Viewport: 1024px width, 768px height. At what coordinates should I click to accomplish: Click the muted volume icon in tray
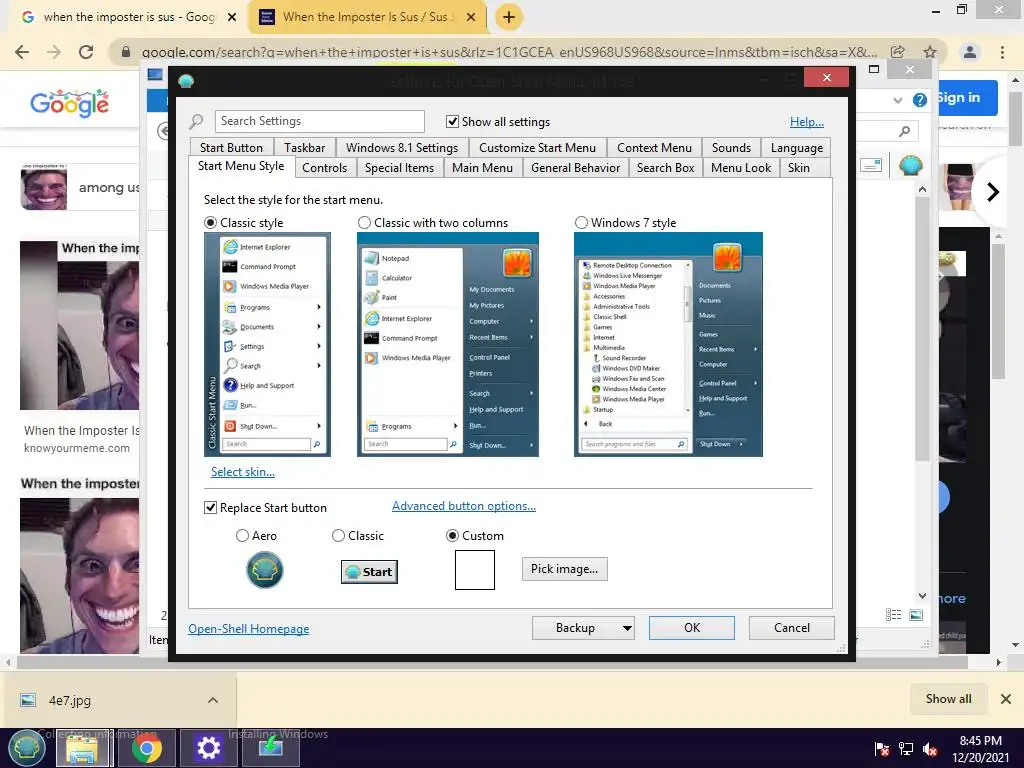click(x=929, y=749)
